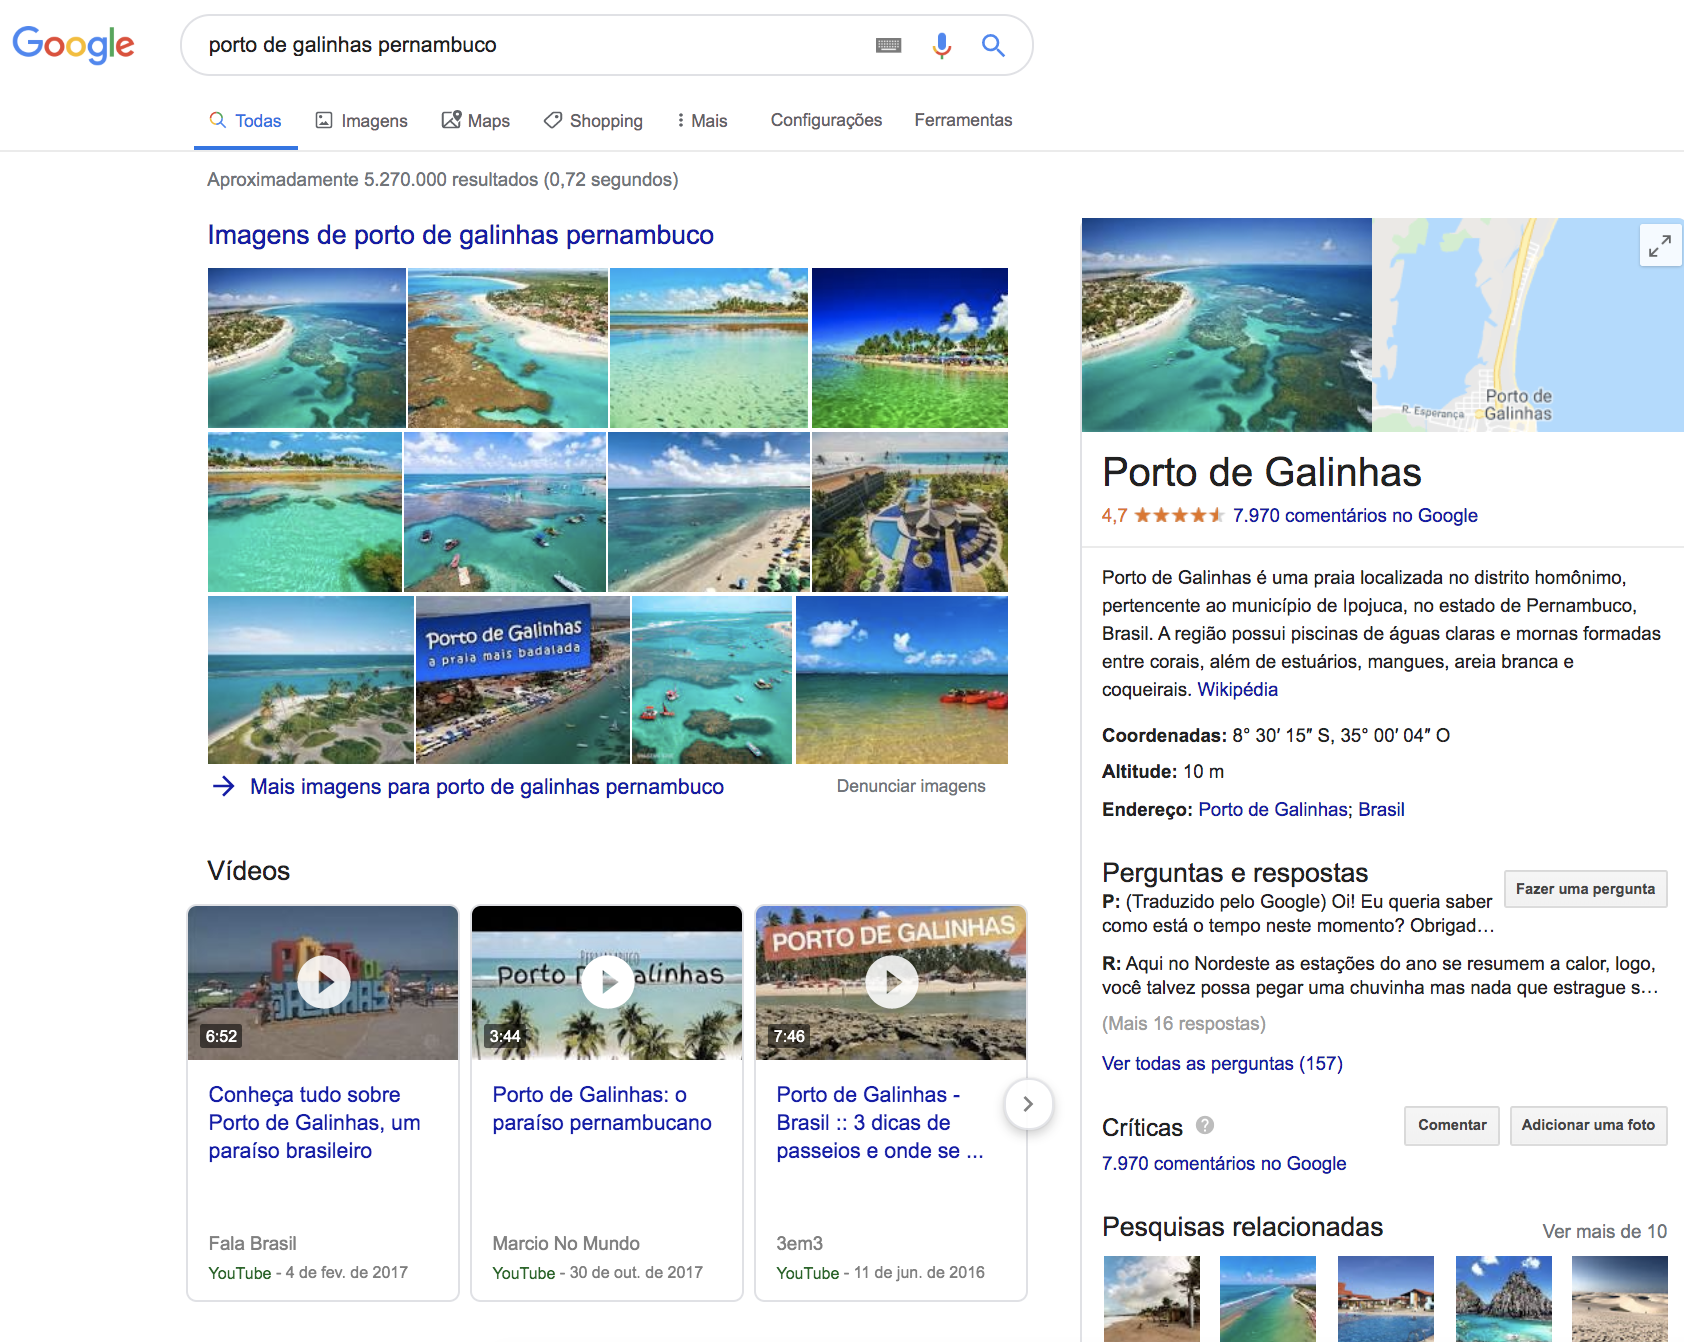This screenshot has height=1342, width=1684.
Task: Open the on-screen keyboard icon
Action: point(888,45)
